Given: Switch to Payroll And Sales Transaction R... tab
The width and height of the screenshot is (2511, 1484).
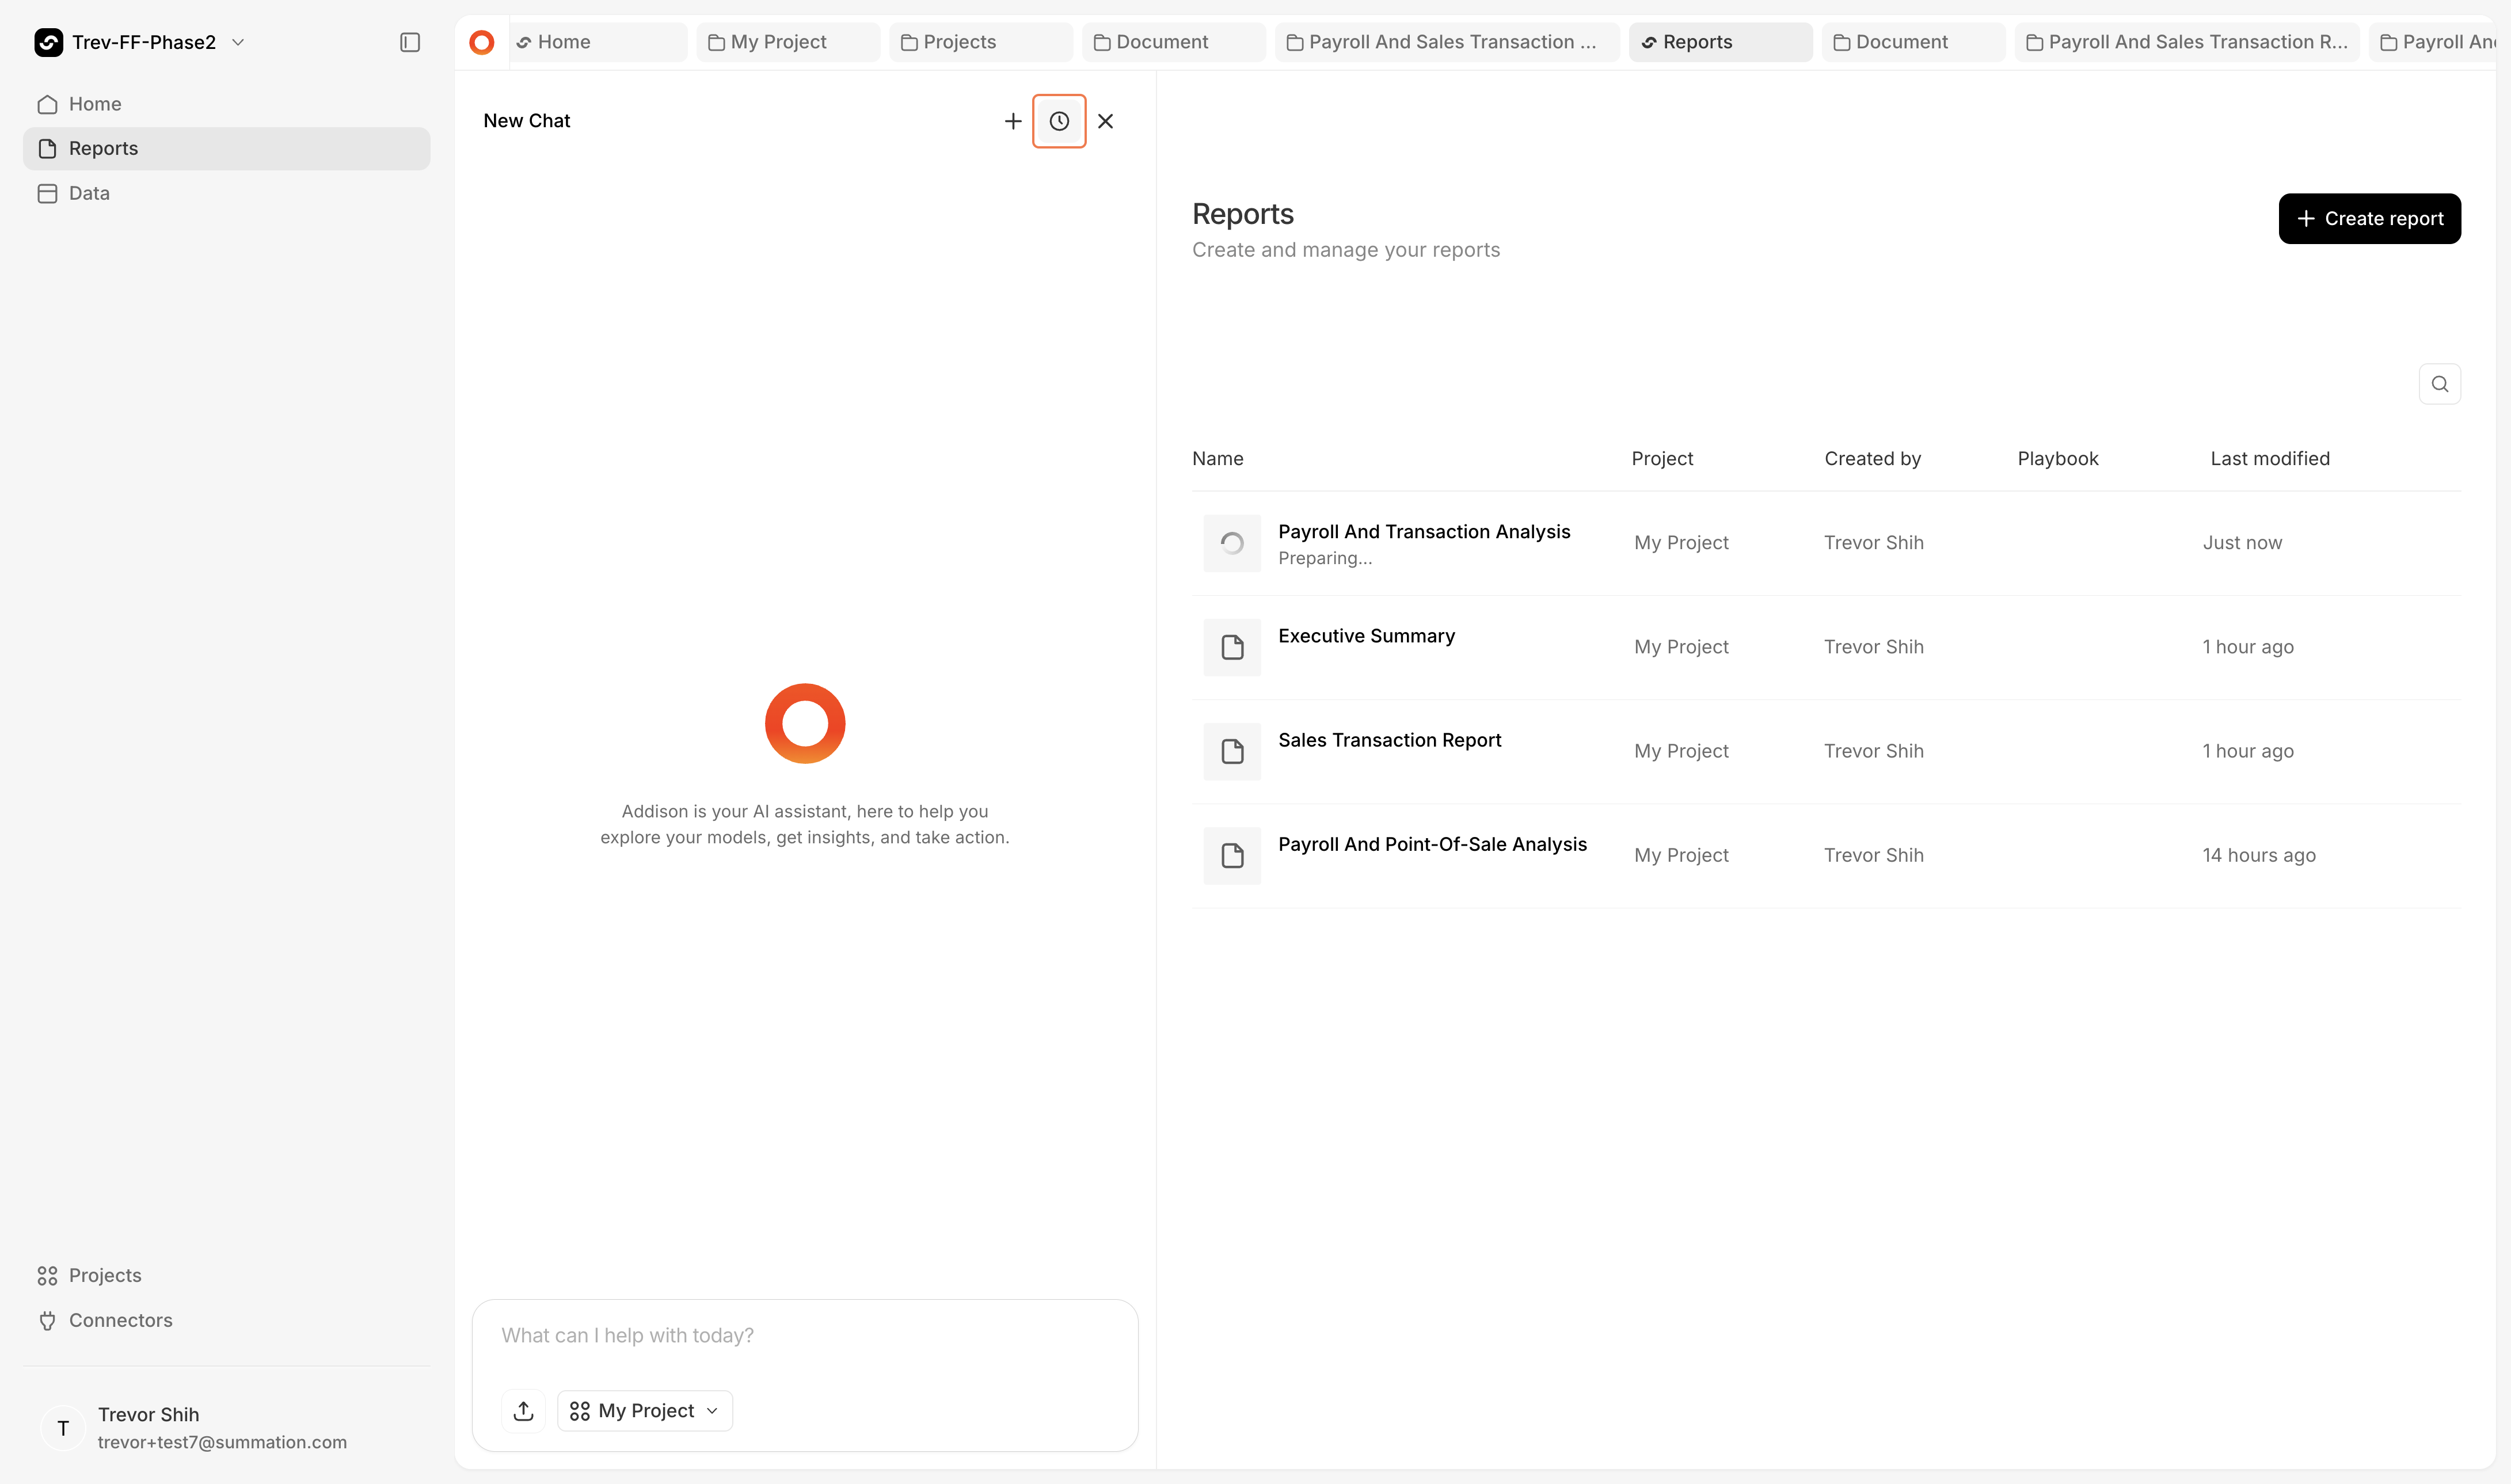Looking at the screenshot, I should point(2187,42).
